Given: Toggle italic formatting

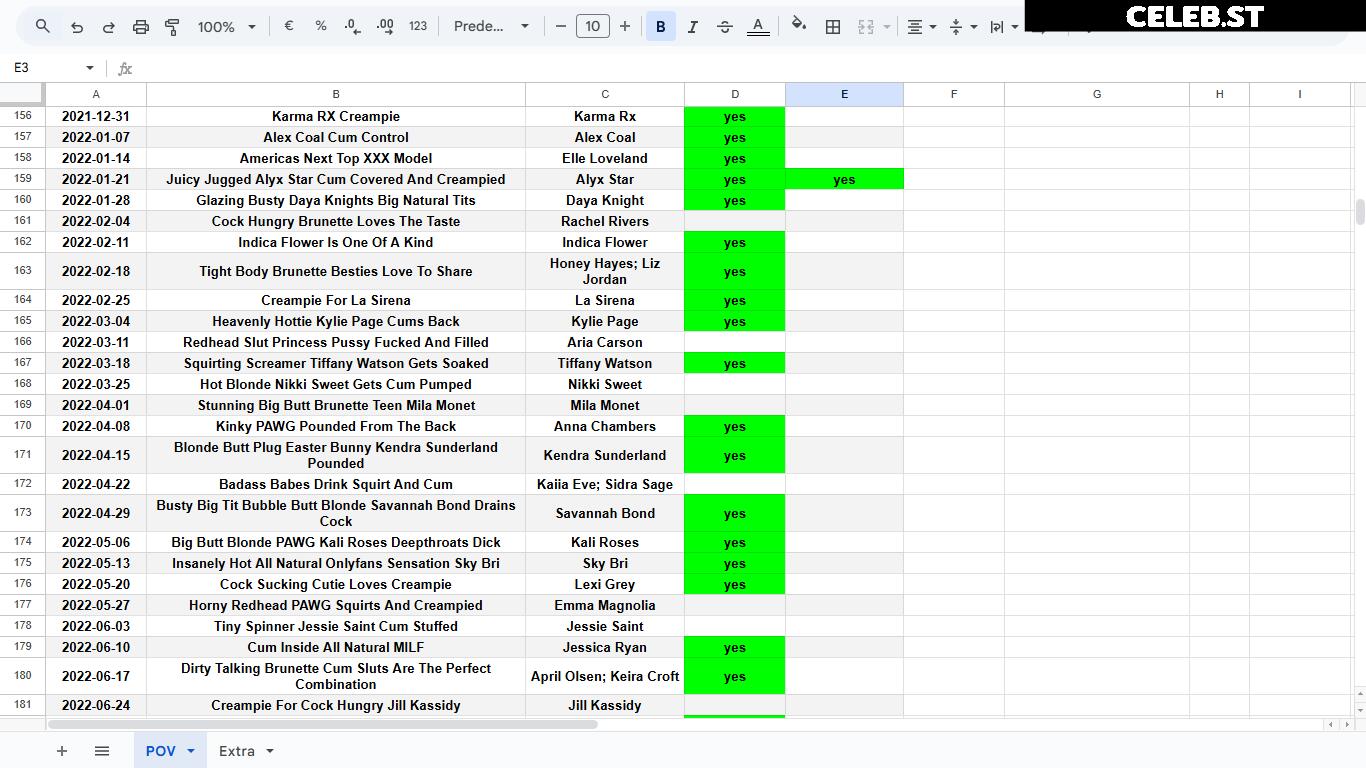Looking at the screenshot, I should [x=692, y=27].
